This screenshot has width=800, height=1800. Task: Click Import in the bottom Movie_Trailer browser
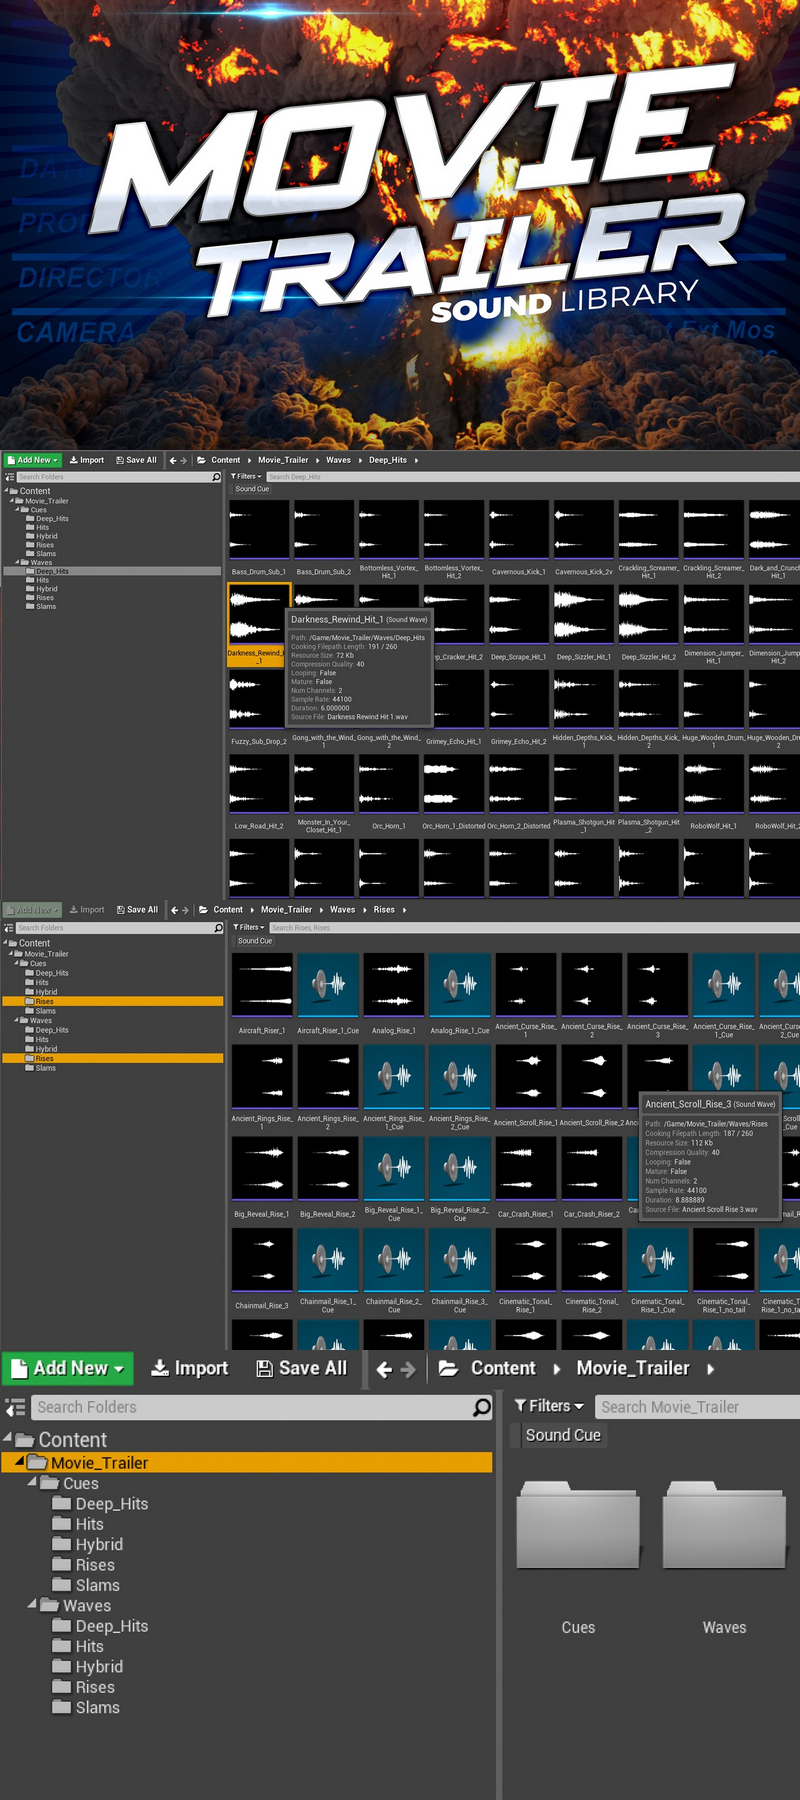point(189,1368)
